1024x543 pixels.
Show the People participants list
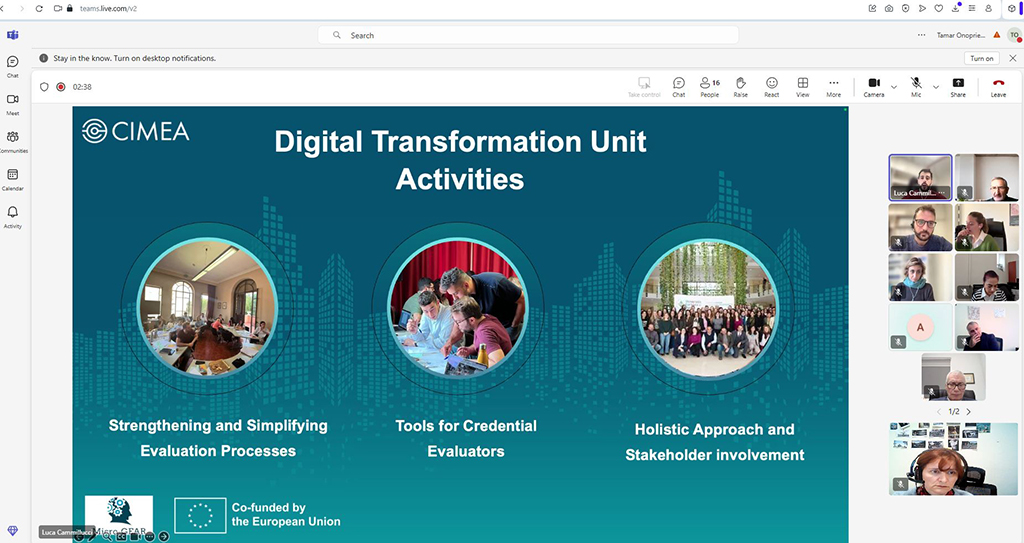tap(709, 86)
